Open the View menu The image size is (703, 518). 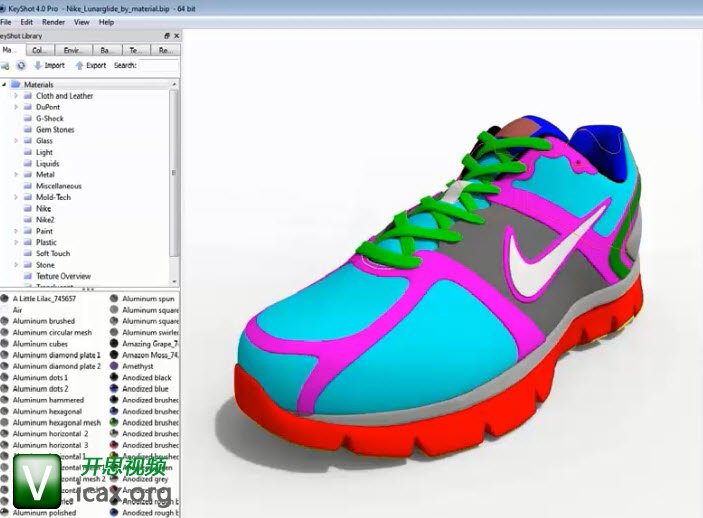coord(81,21)
